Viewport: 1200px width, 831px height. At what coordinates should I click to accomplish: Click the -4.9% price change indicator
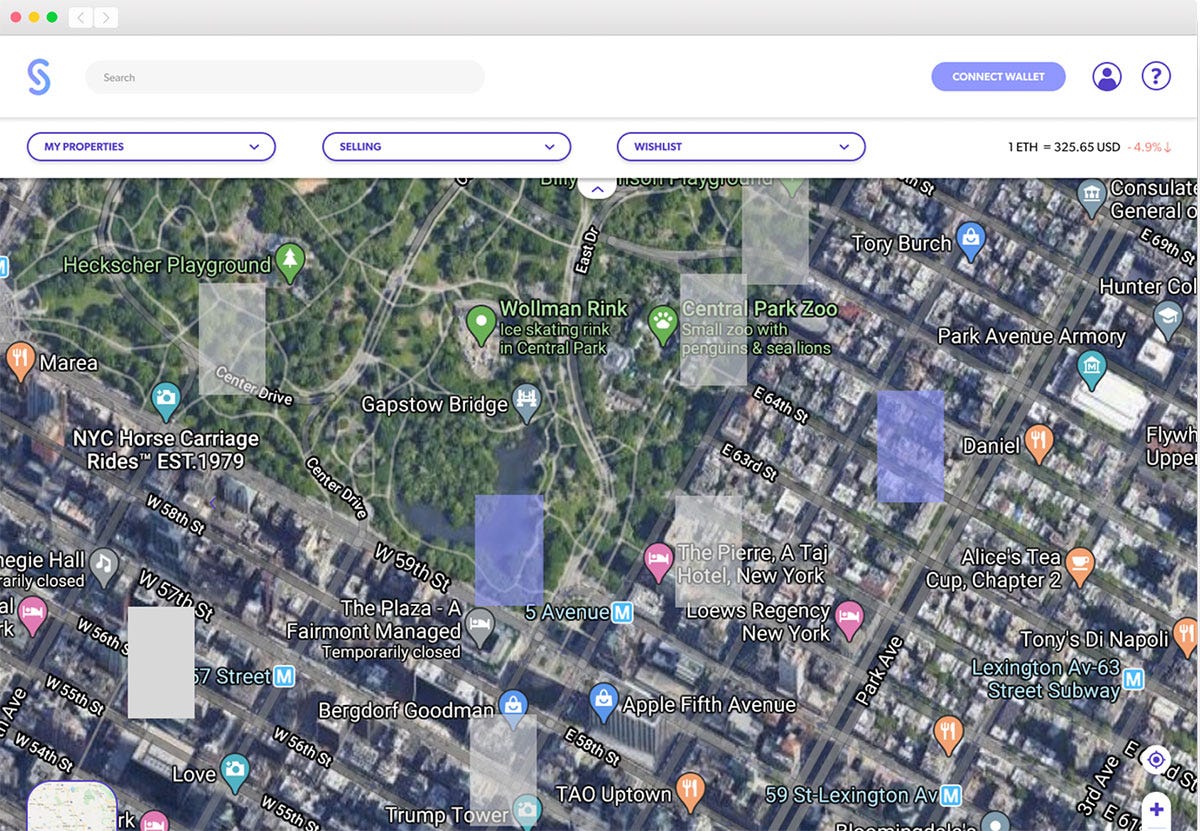[1149, 147]
